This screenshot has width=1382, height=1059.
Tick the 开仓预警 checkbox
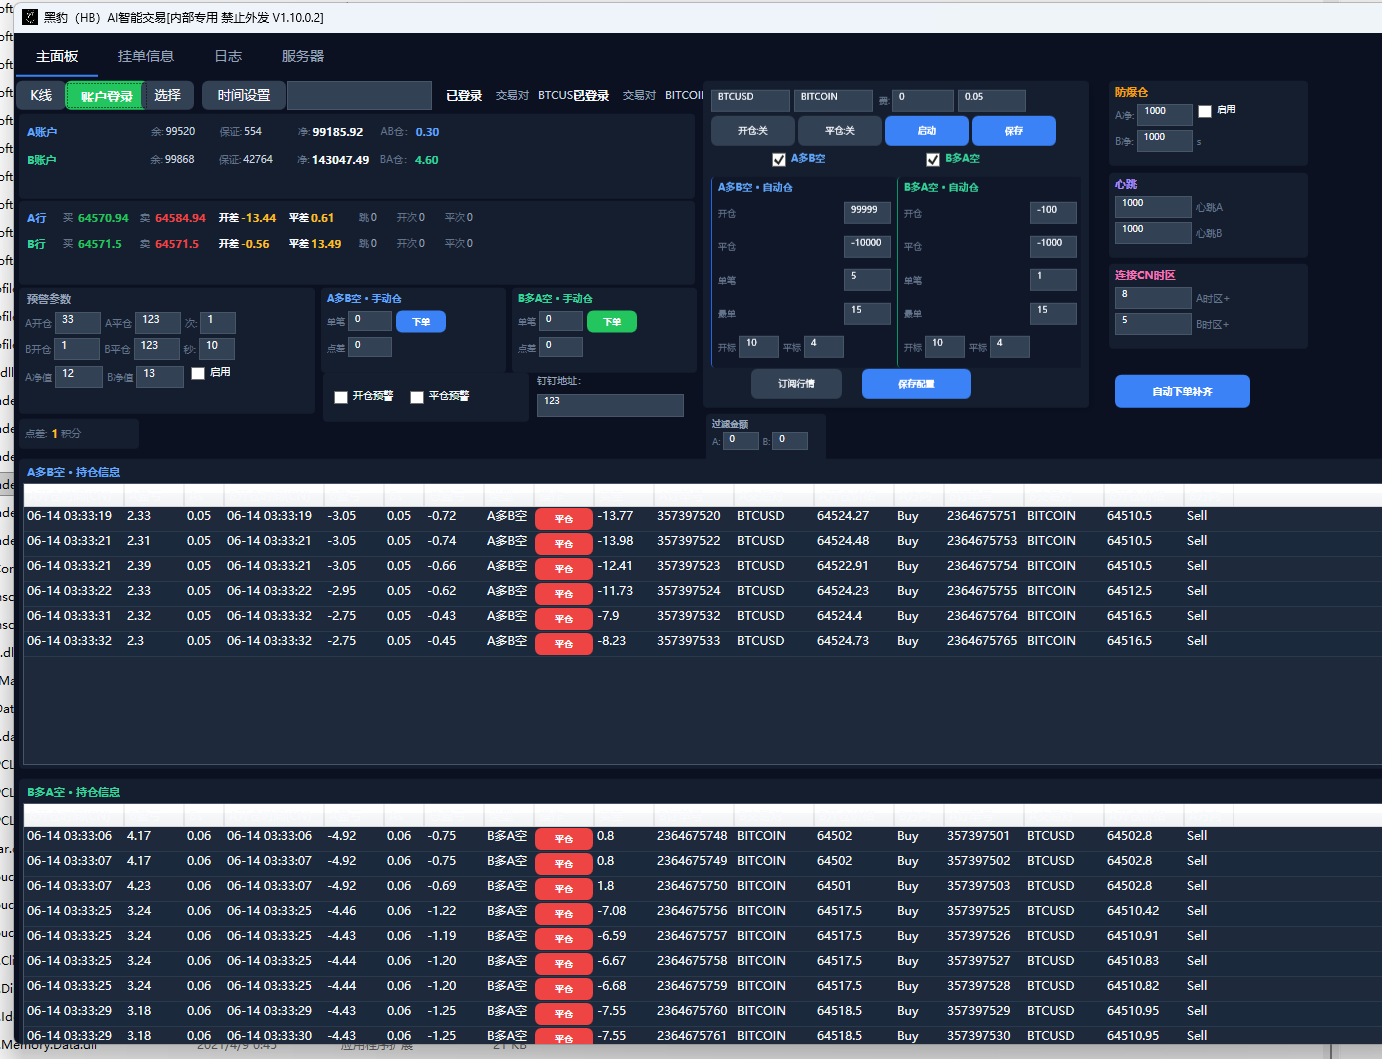coord(341,397)
